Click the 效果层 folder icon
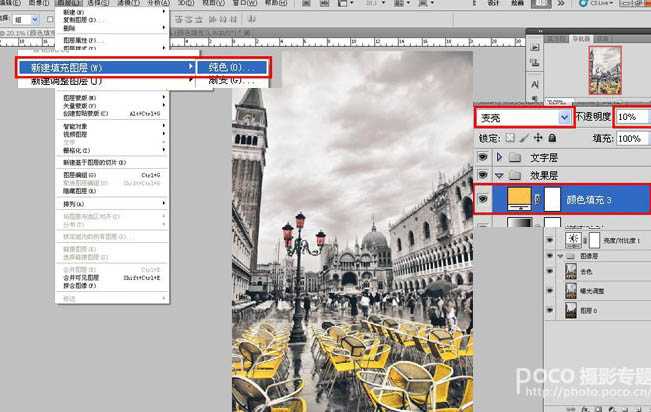Viewport: 651px width, 412px height. point(515,175)
